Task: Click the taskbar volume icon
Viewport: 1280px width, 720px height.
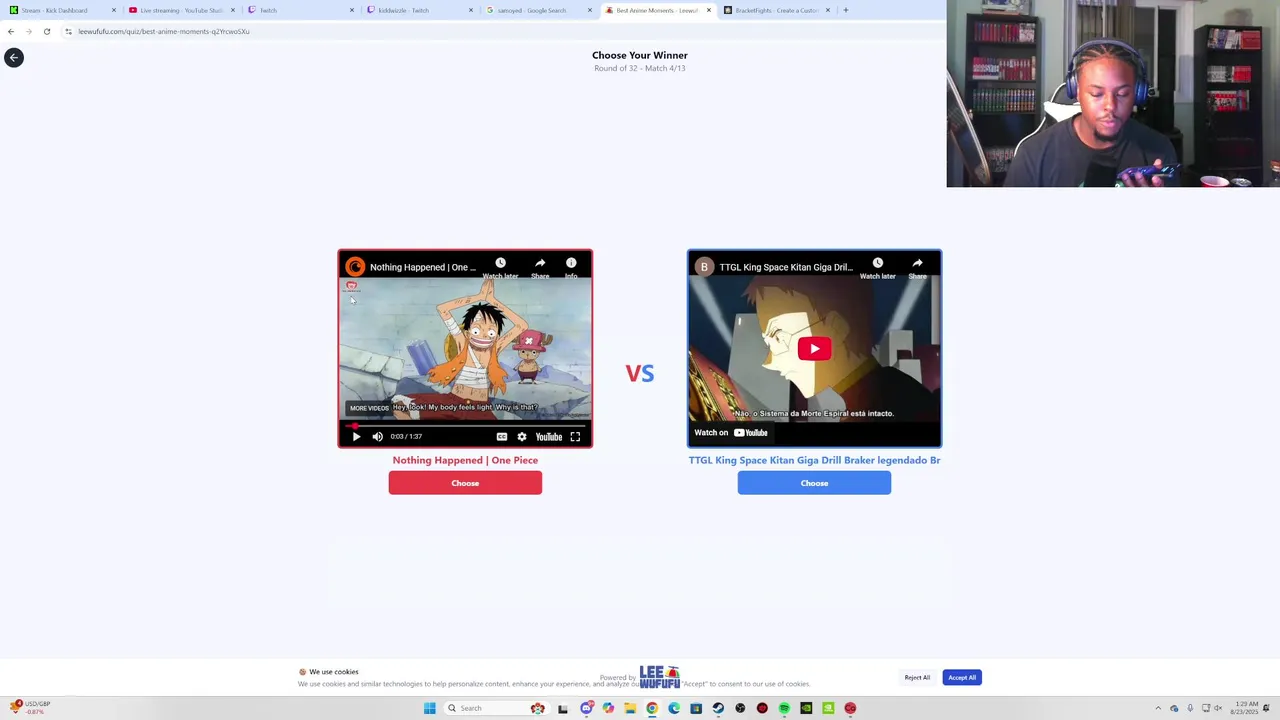Action: (1220, 708)
